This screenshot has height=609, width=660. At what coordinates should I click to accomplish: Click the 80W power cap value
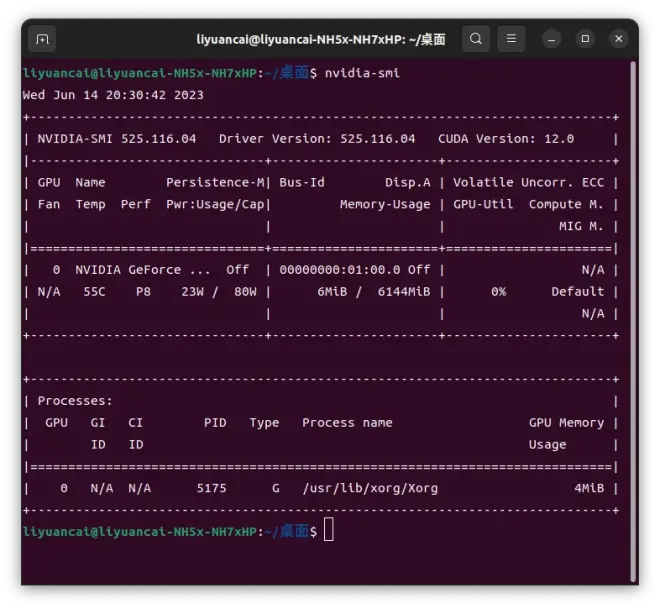pyautogui.click(x=245, y=292)
